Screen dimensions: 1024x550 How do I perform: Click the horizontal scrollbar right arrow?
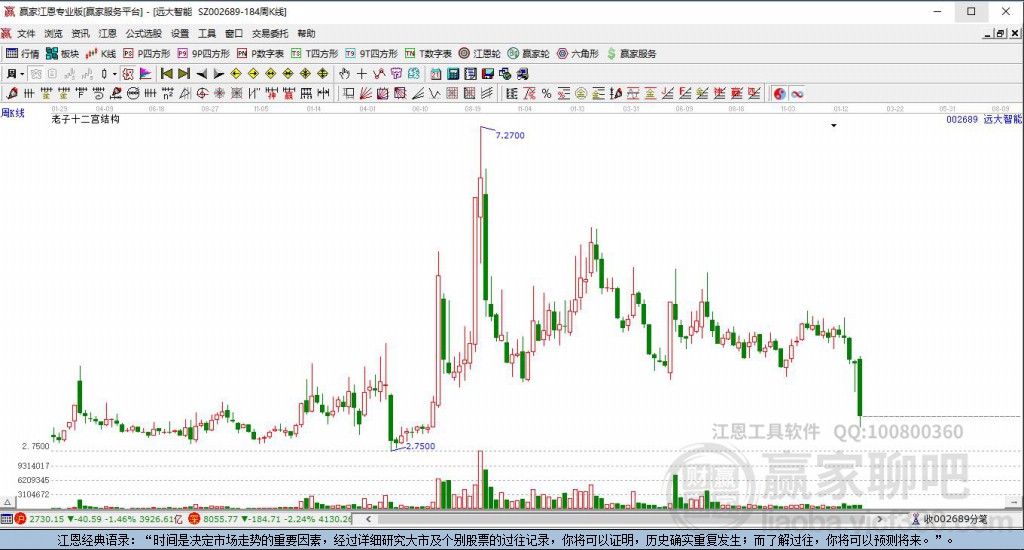click(880, 519)
